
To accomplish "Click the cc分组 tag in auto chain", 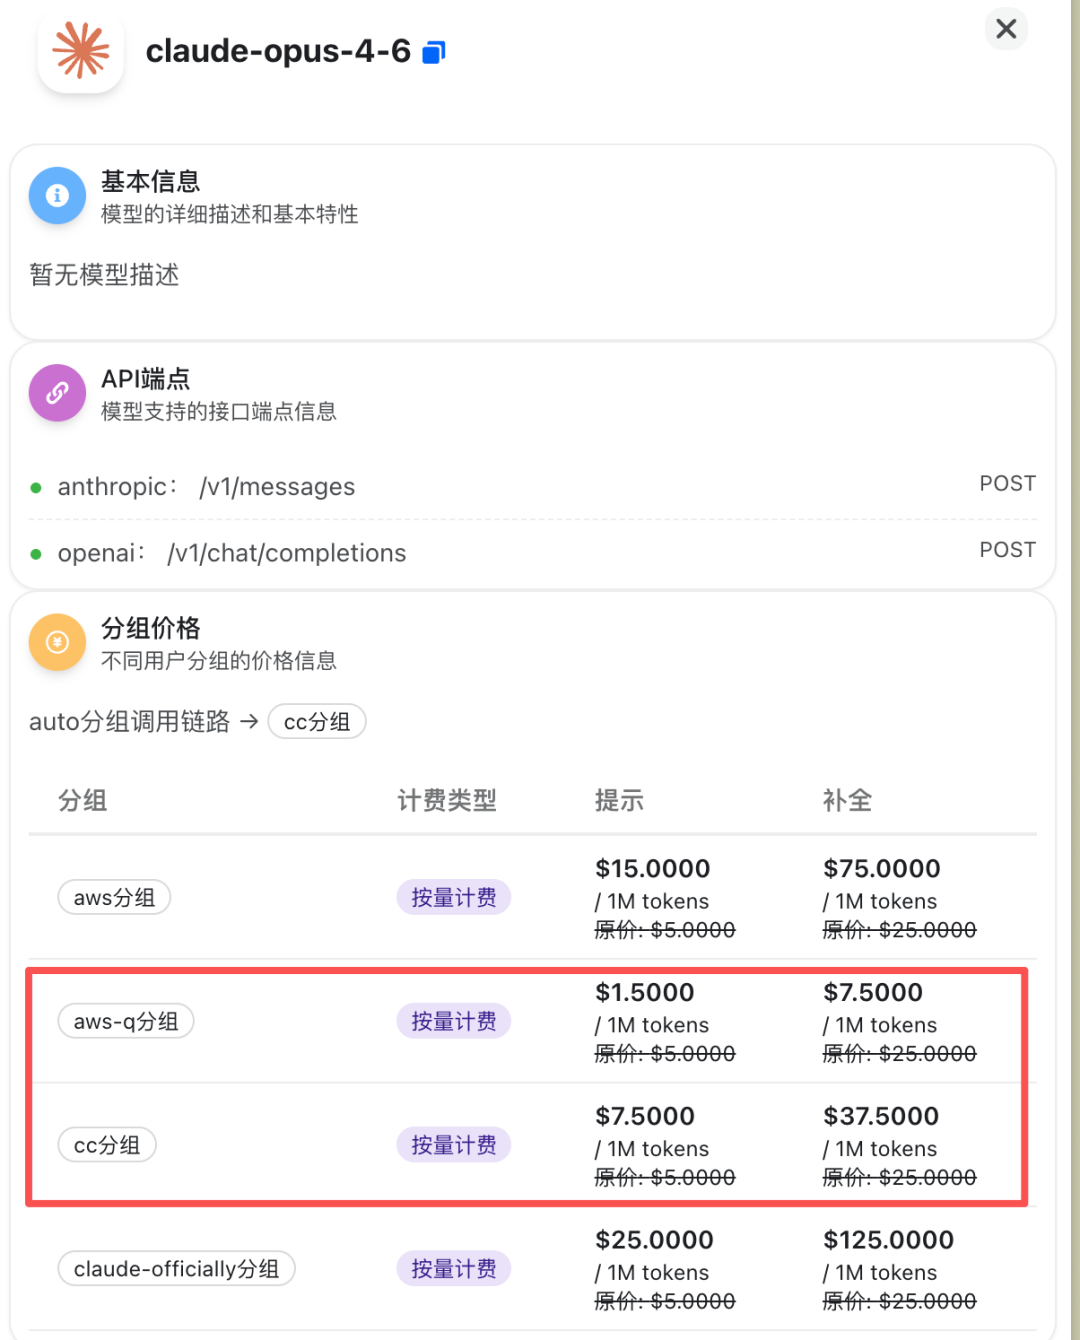I will tap(316, 722).
